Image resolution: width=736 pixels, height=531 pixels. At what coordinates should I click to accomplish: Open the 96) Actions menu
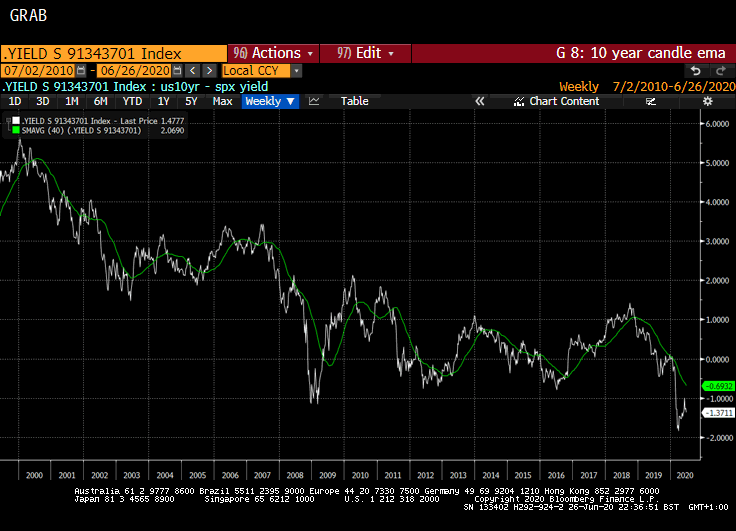tap(274, 53)
